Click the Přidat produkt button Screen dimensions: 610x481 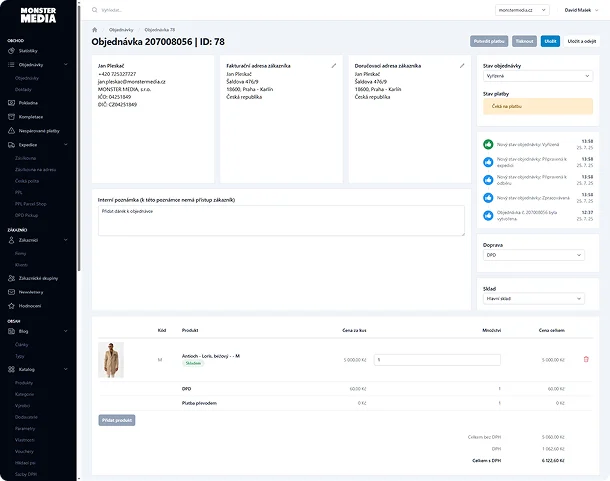(x=117, y=420)
